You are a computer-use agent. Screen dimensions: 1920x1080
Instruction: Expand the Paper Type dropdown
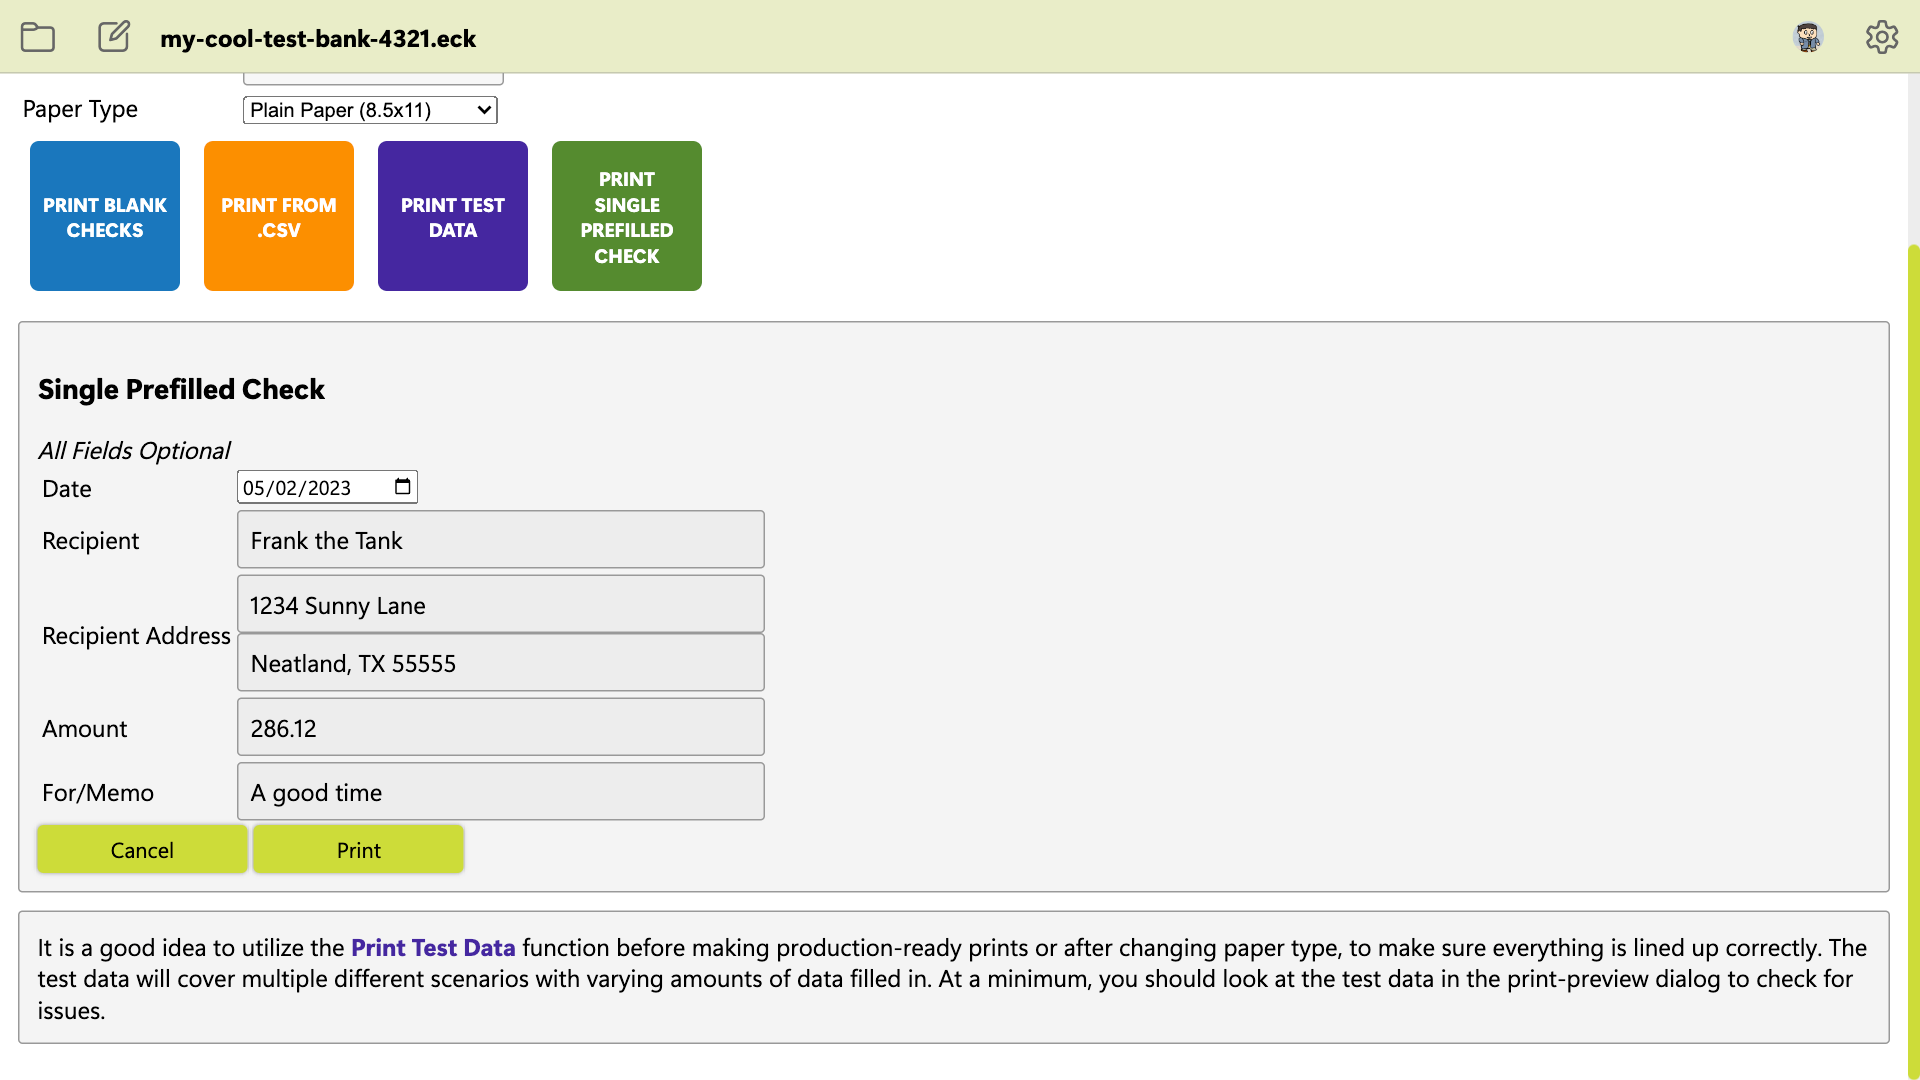(x=370, y=110)
